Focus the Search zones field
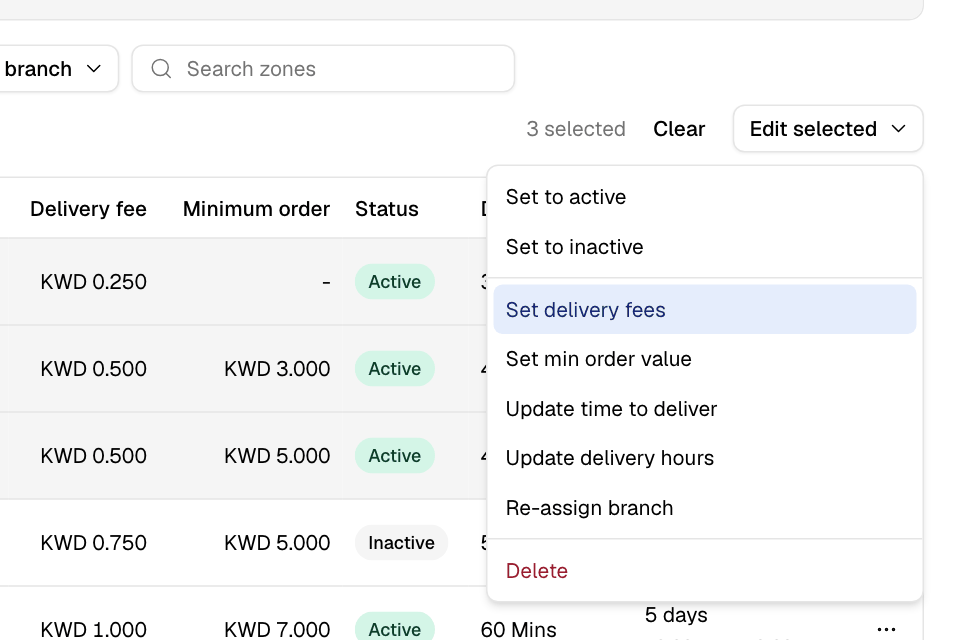 click(323, 69)
